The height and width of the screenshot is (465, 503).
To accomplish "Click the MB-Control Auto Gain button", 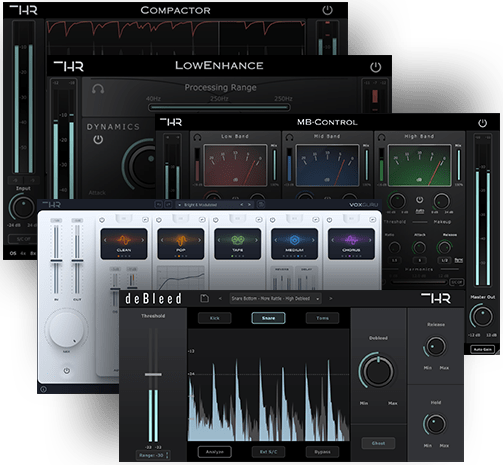I will click(x=482, y=349).
